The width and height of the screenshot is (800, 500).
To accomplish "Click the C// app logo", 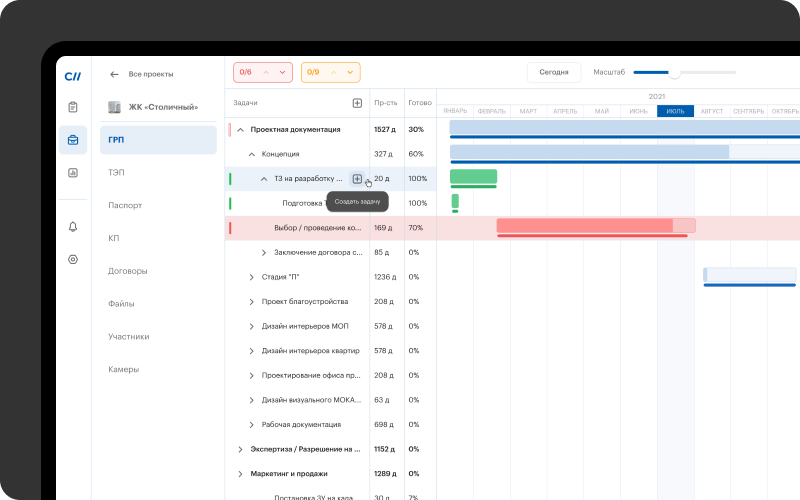I will 72,77.
